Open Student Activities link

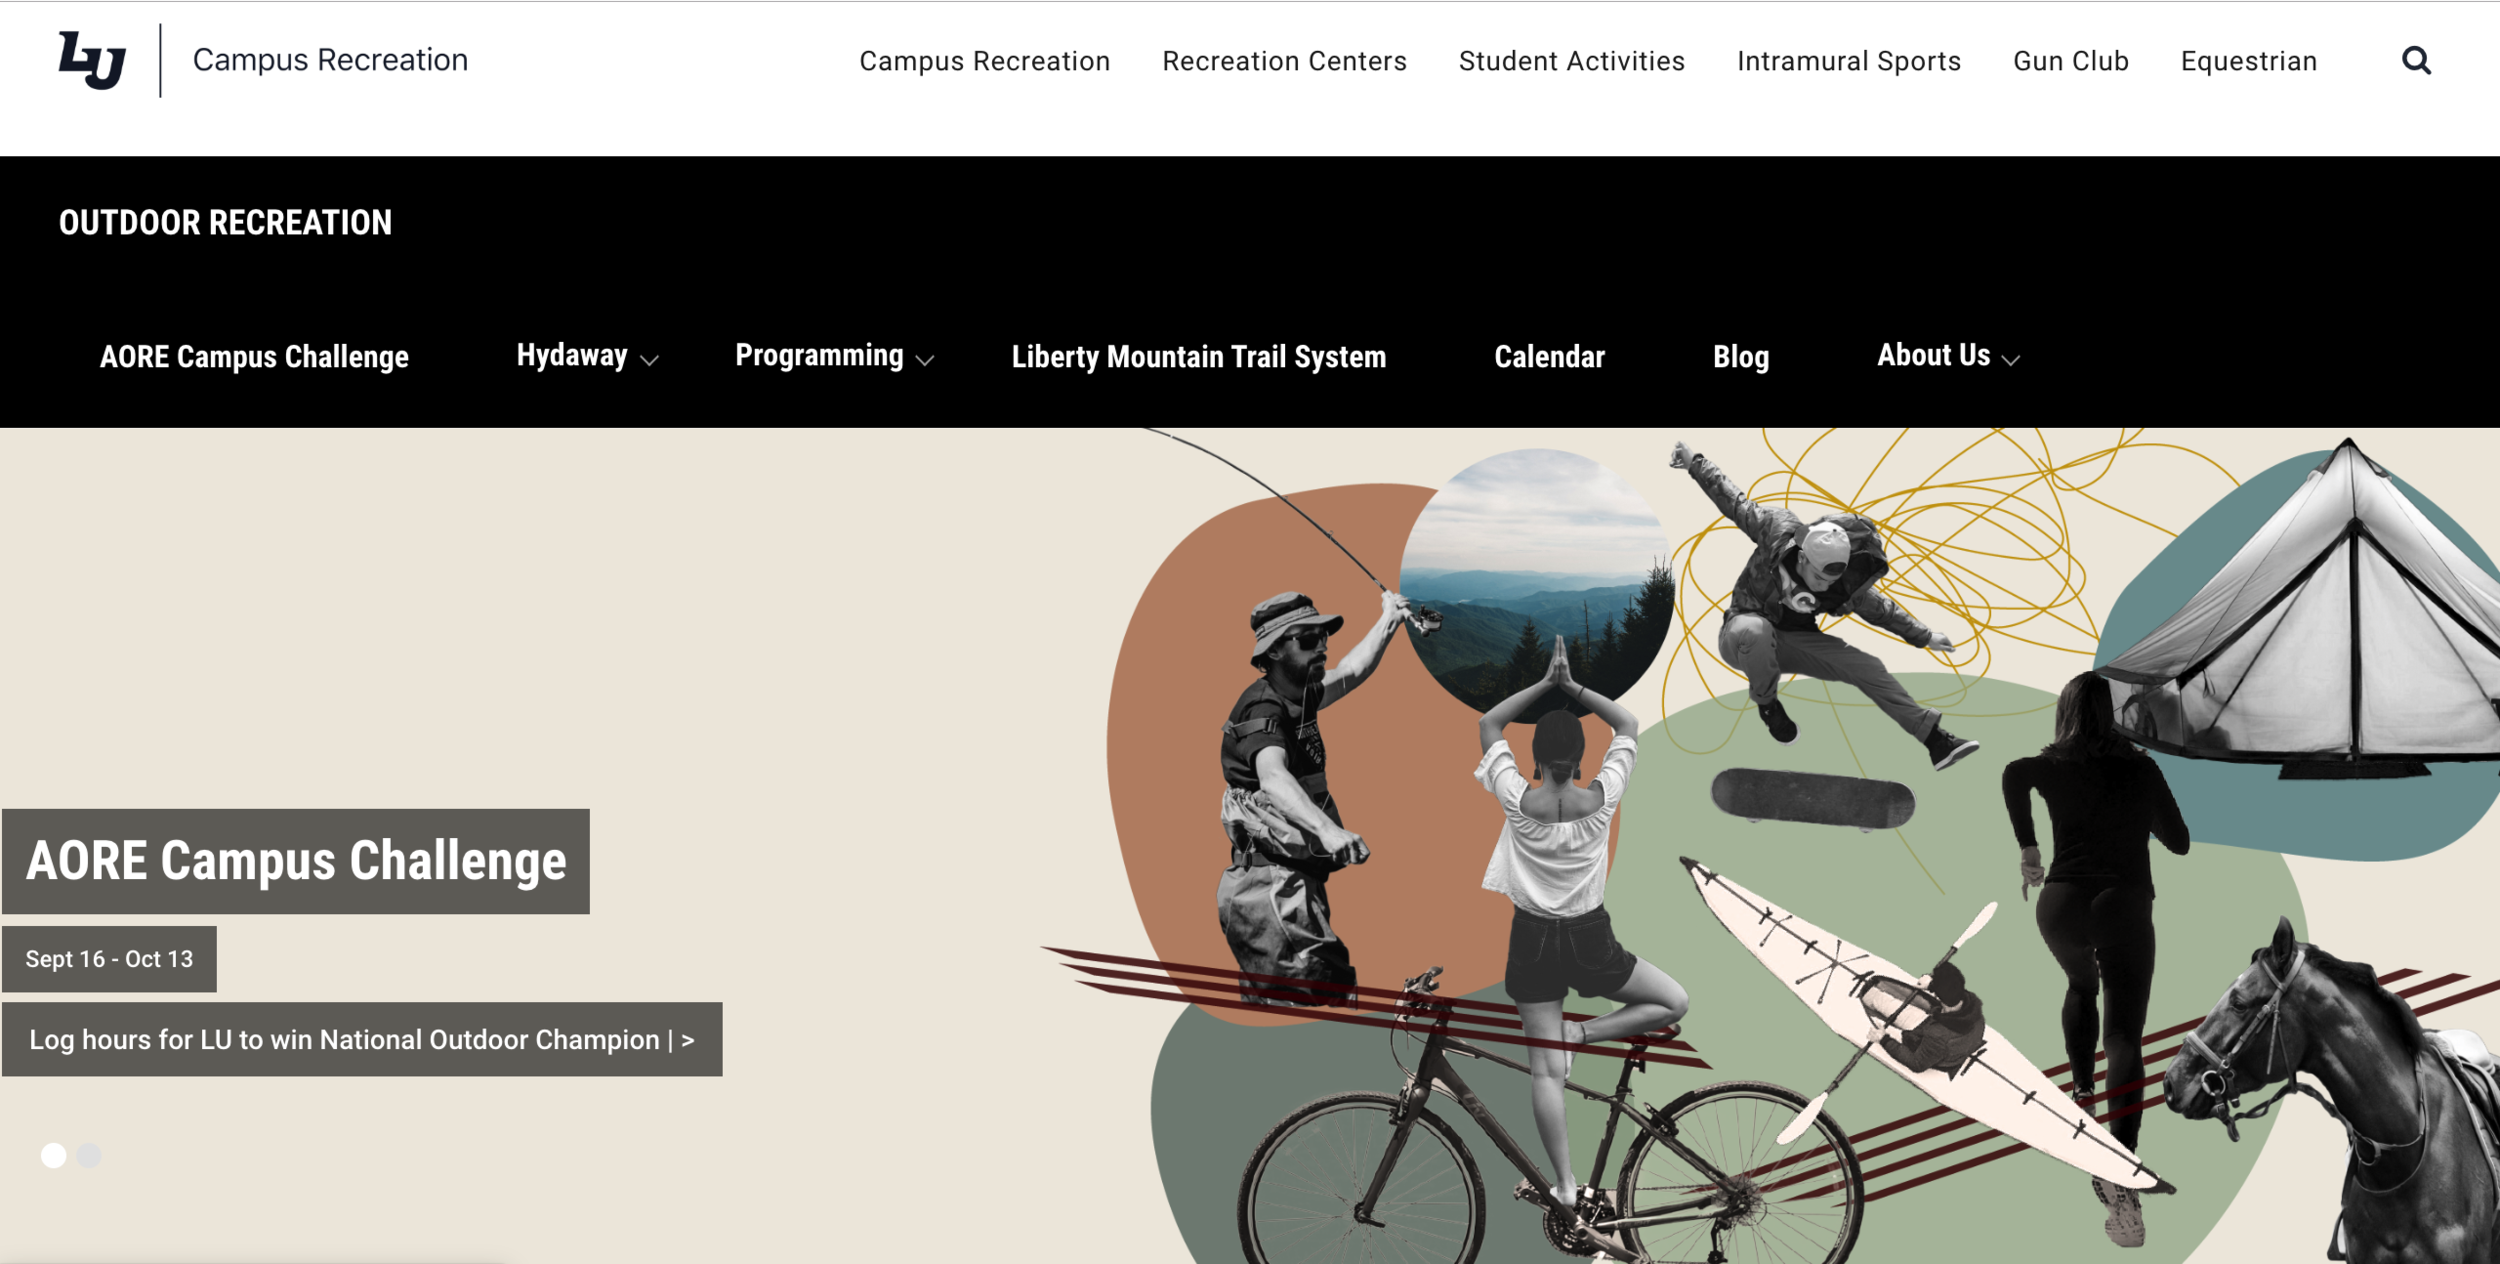click(x=1571, y=61)
